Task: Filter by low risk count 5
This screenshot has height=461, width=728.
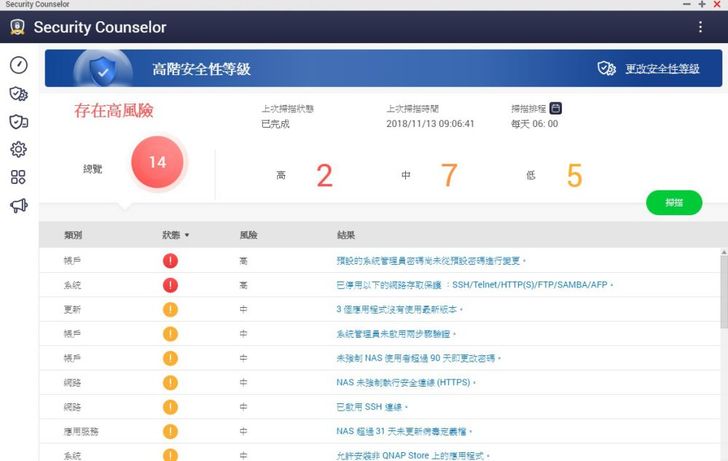Action: (x=574, y=175)
